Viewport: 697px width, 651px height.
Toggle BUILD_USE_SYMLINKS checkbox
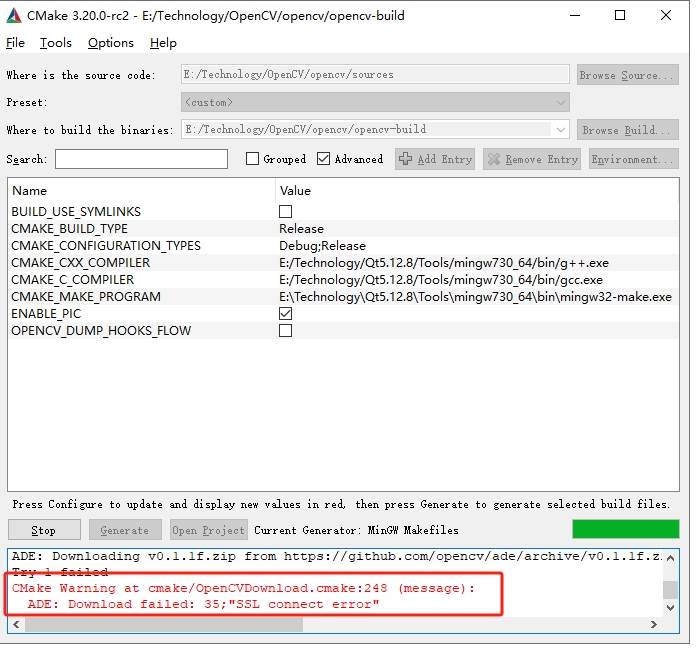285,212
